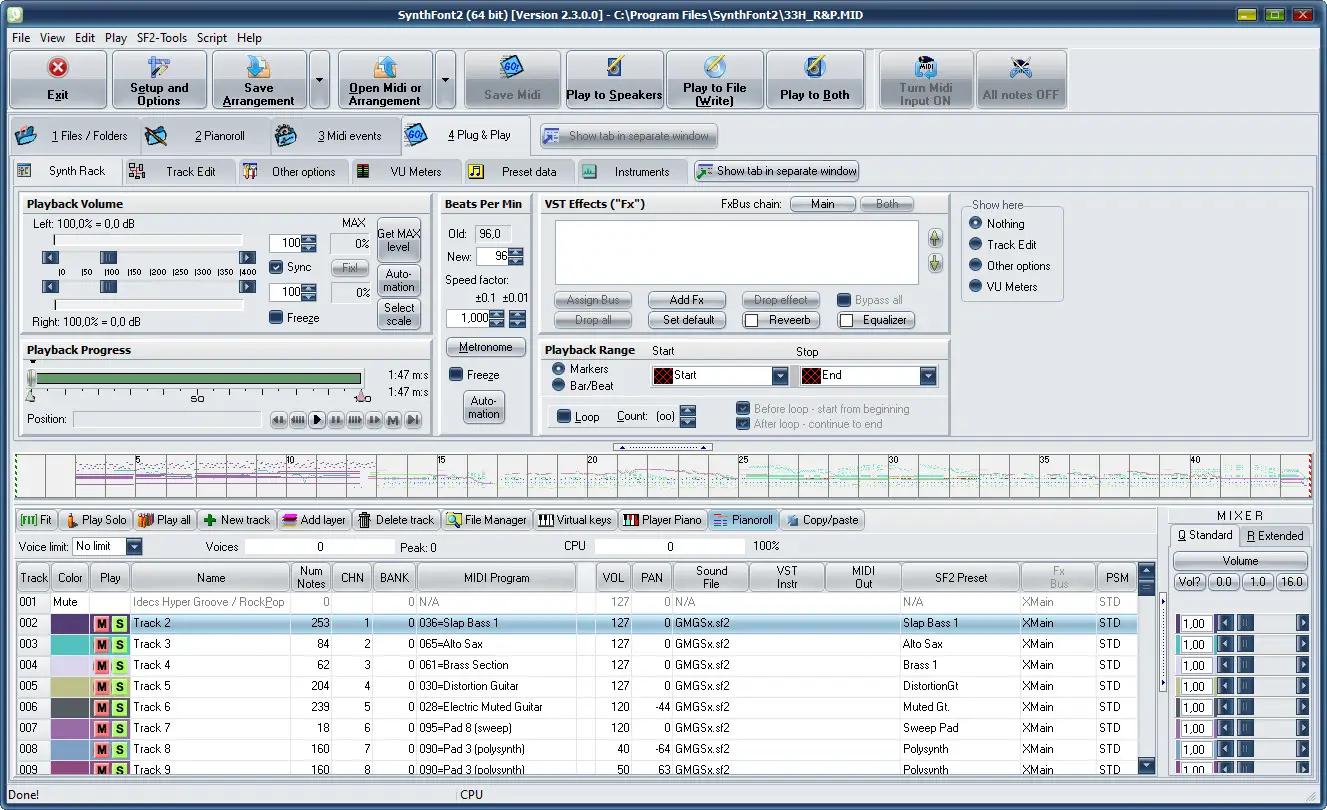Open the Start marker dropdown
Image resolution: width=1327 pixels, height=810 pixels.
[x=780, y=376]
